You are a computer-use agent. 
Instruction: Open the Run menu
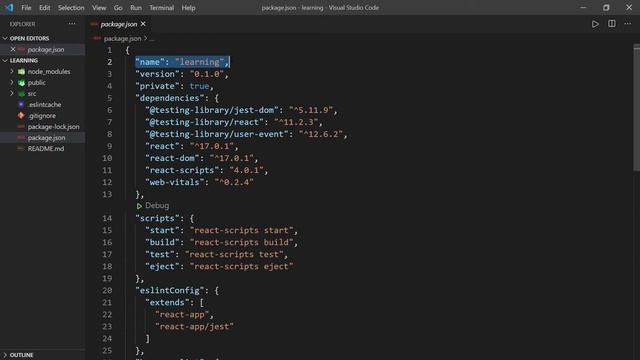[x=136, y=8]
